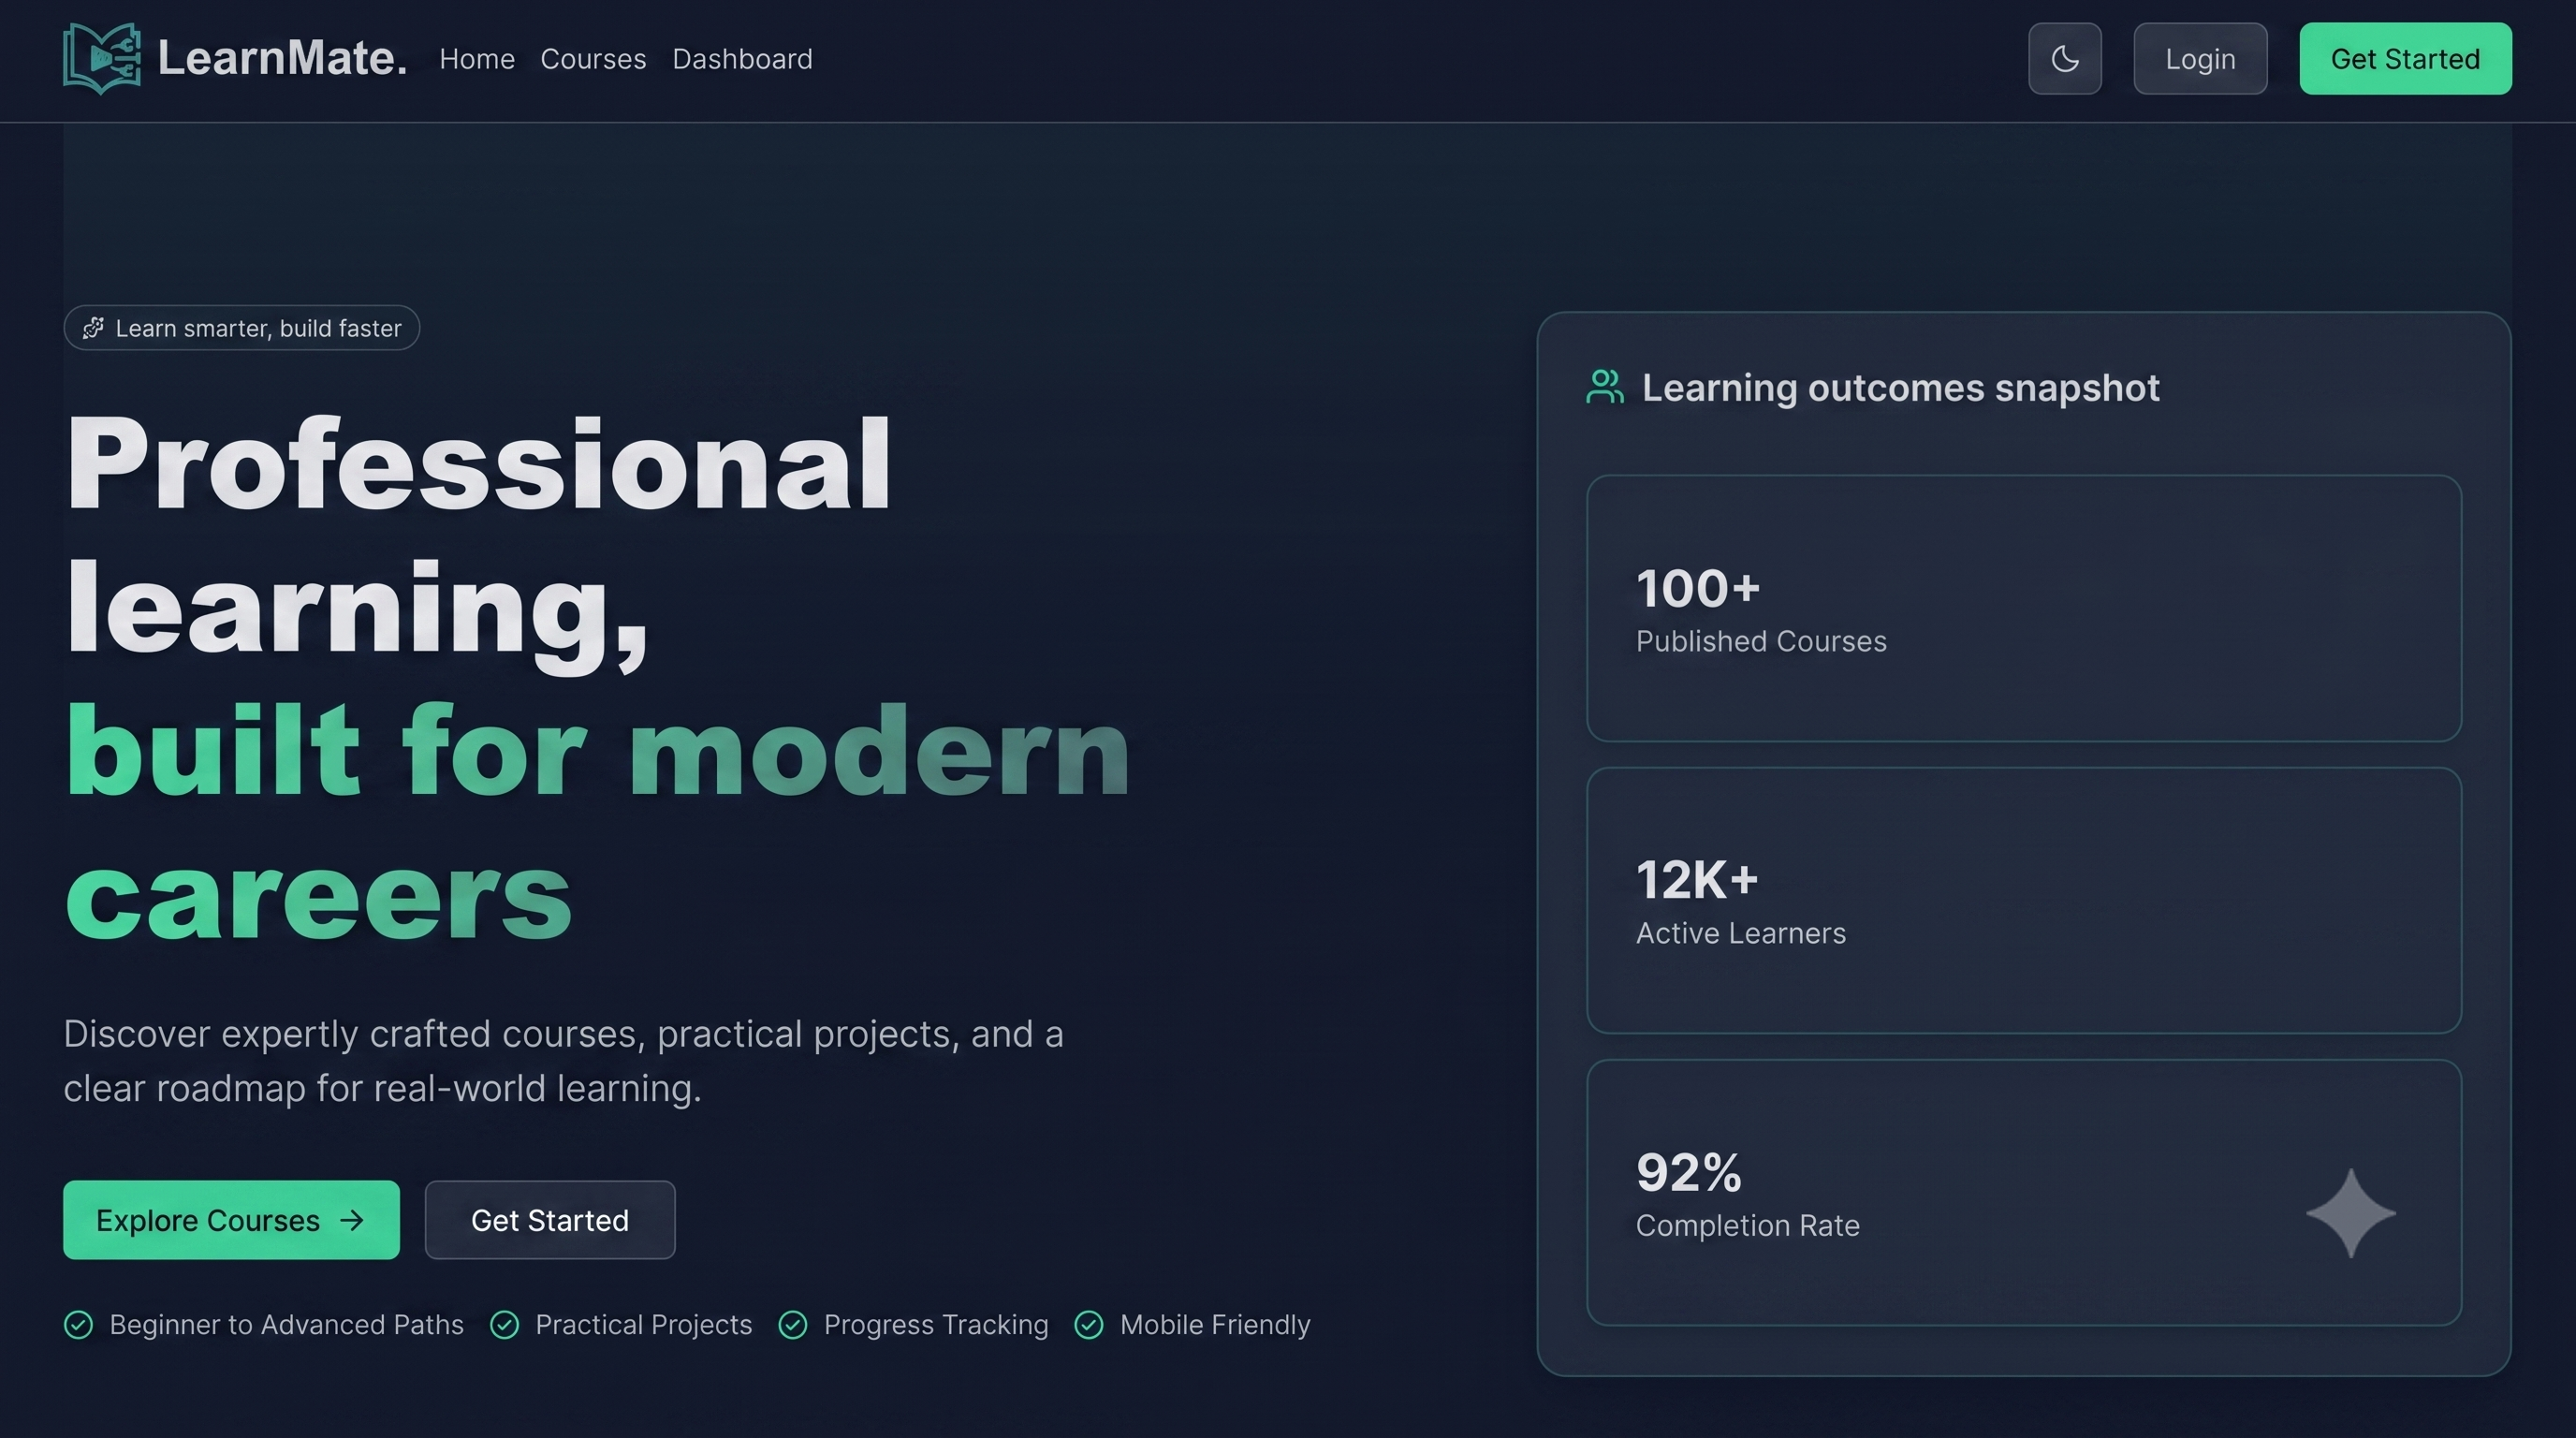Click the Active Learners label

coord(1741,933)
